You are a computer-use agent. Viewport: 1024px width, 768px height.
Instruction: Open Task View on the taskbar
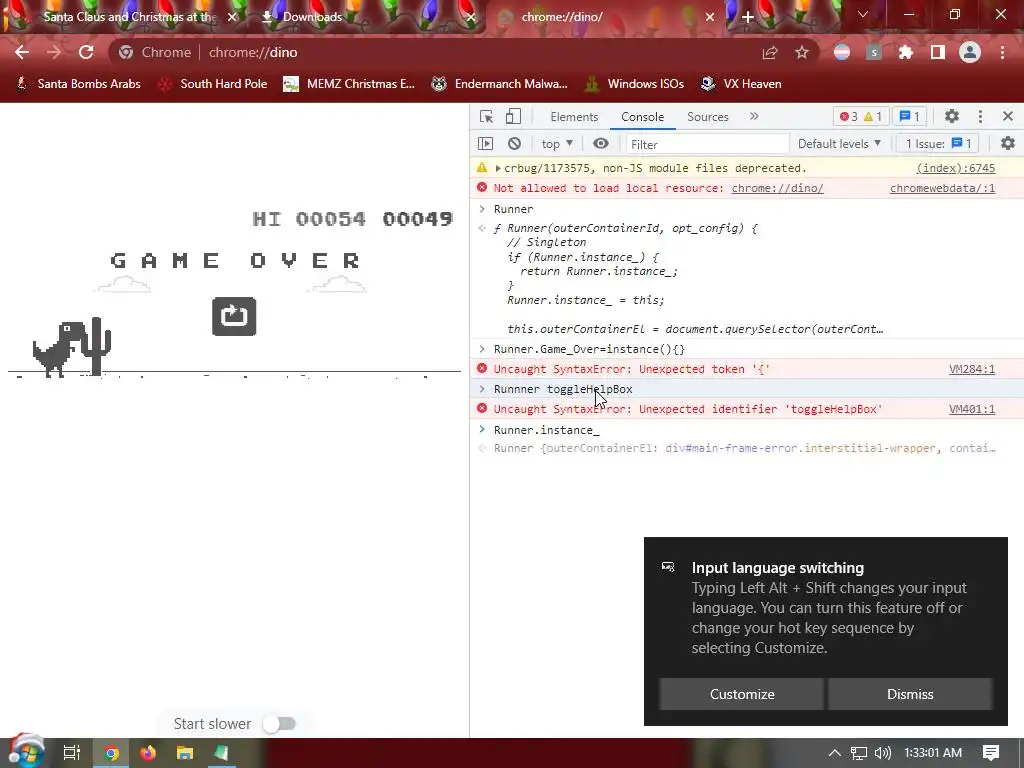71,753
